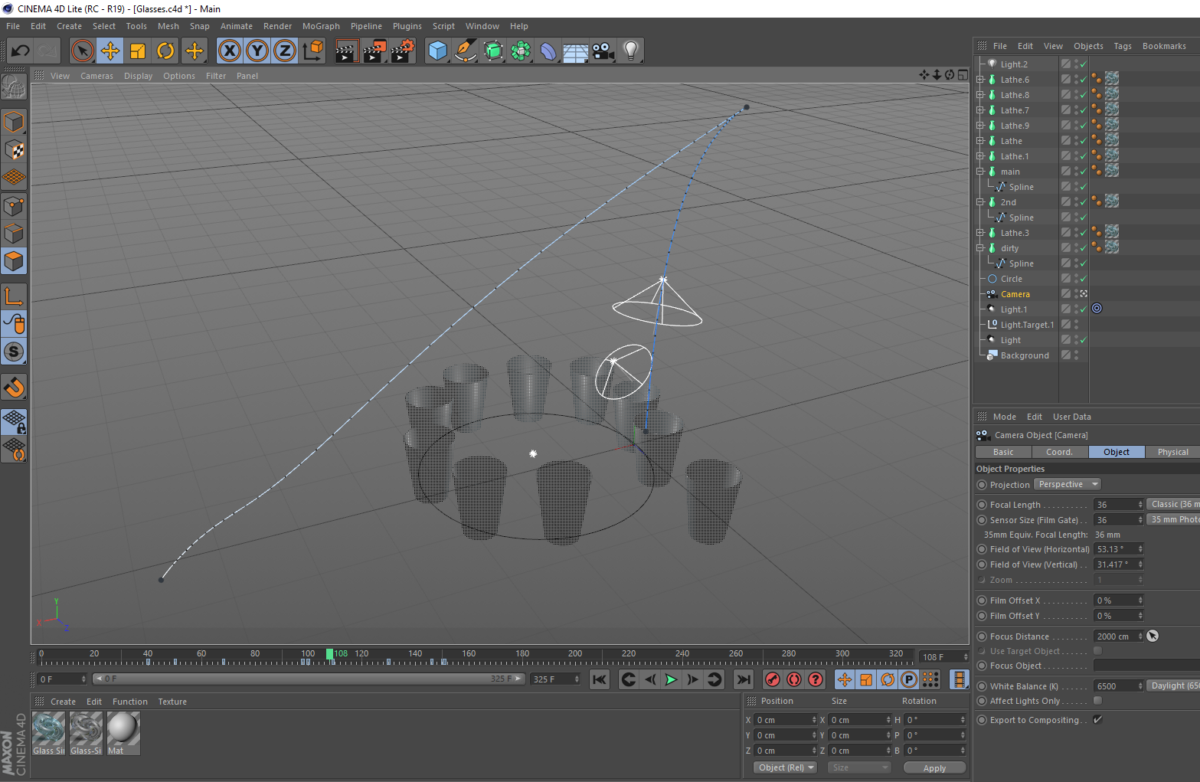Toggle Parameter keying P icon
The image size is (1200, 782).
pyautogui.click(x=909, y=680)
